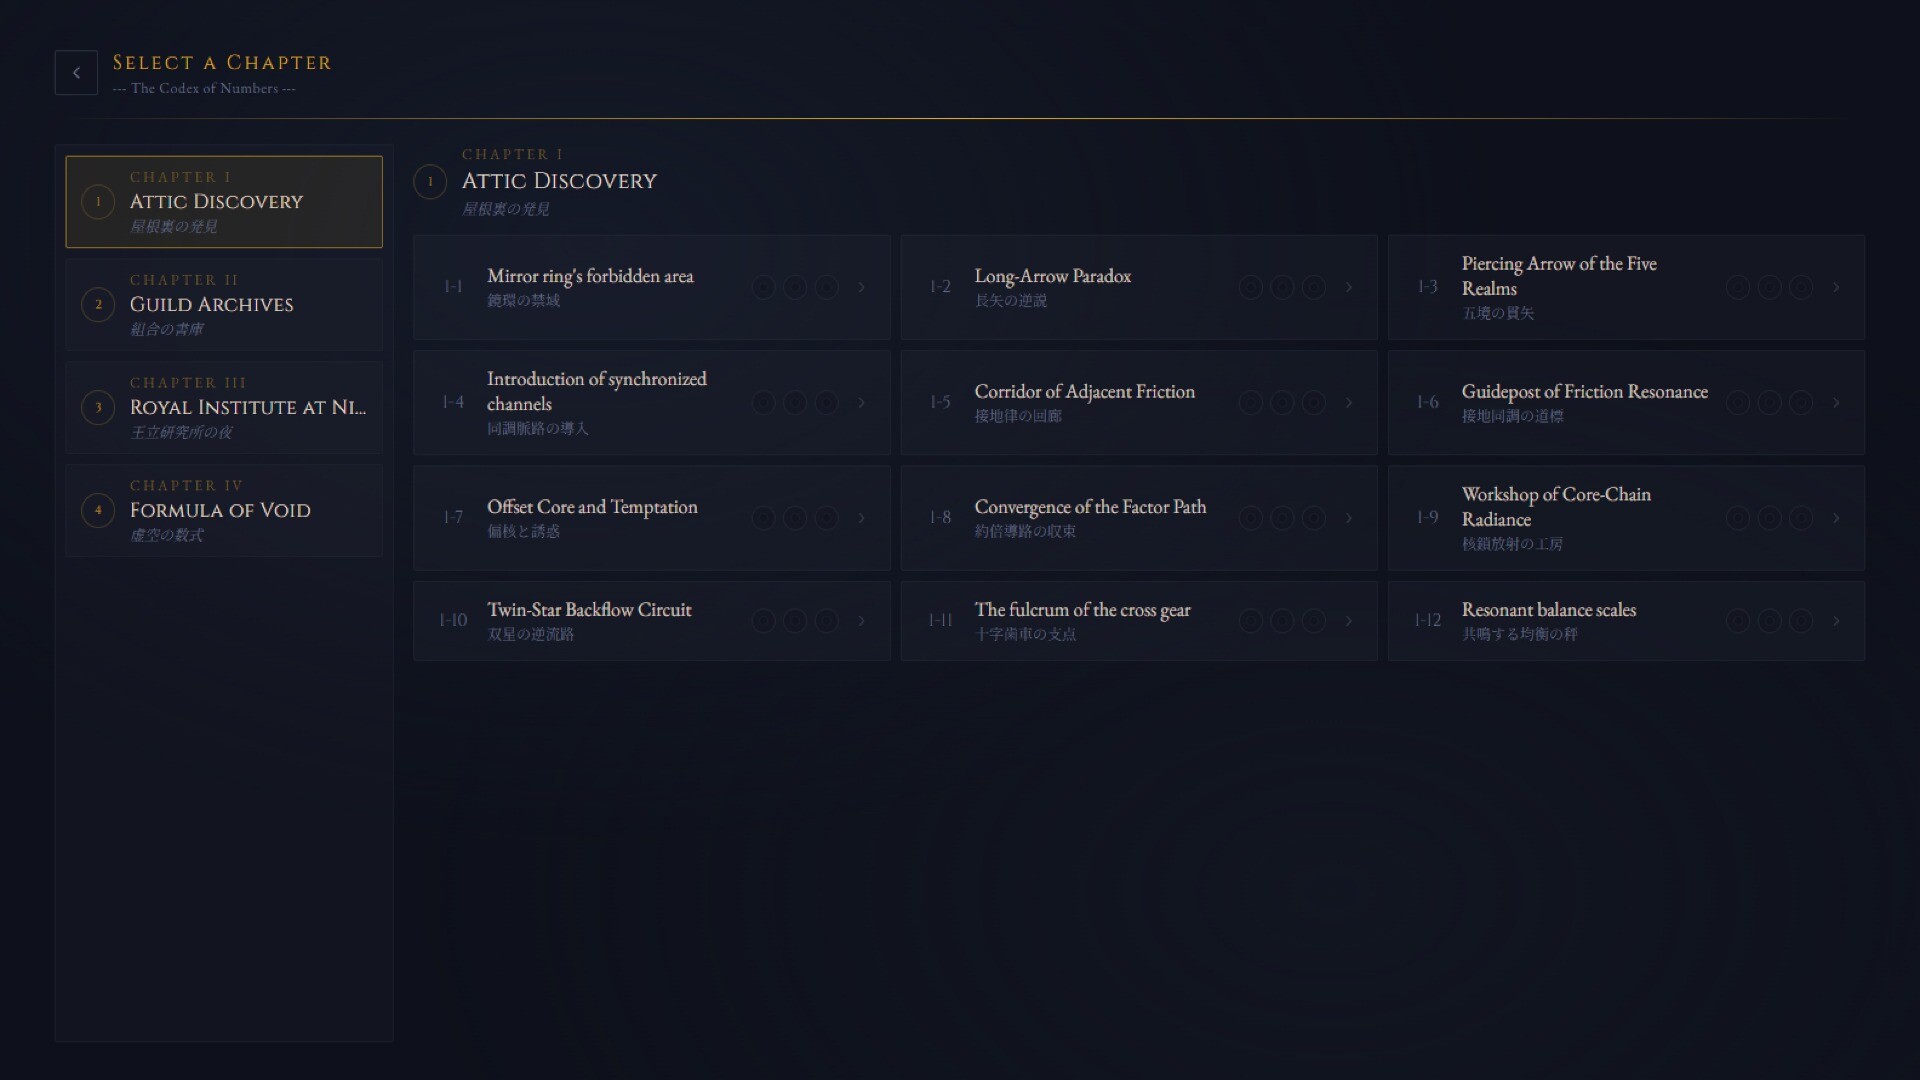This screenshot has width=1920, height=1080.
Task: Click second medal on Offset Core and Temptation
Action: pyautogui.click(x=795, y=518)
